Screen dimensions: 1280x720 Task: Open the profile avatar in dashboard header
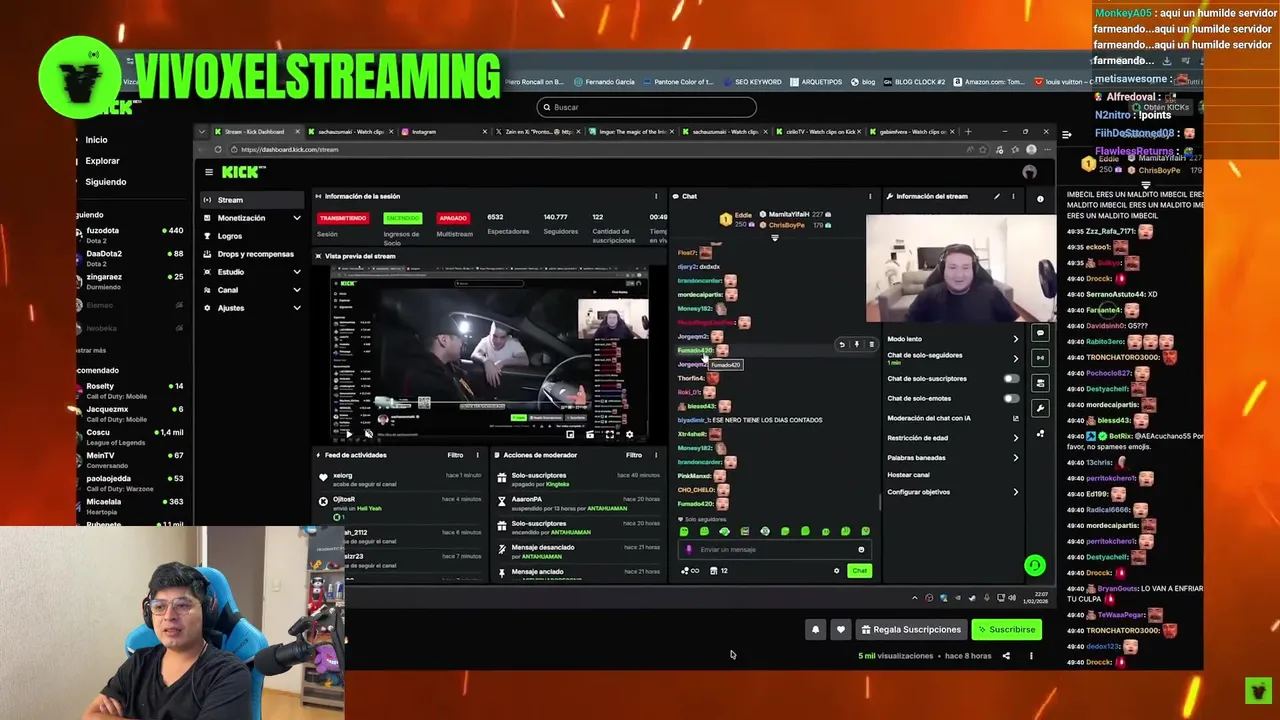tap(1029, 172)
